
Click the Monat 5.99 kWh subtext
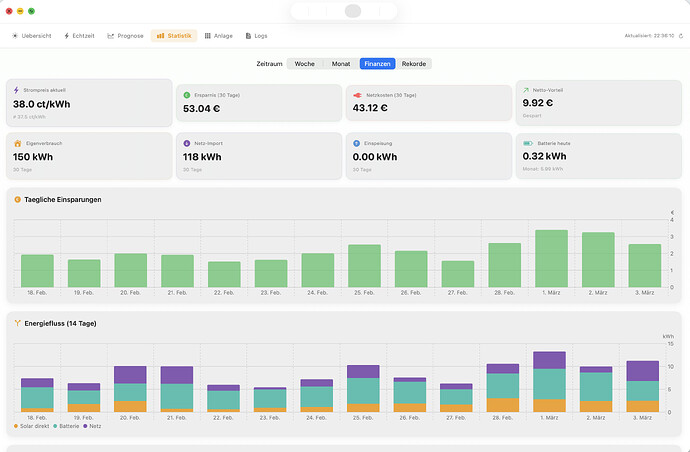click(543, 169)
